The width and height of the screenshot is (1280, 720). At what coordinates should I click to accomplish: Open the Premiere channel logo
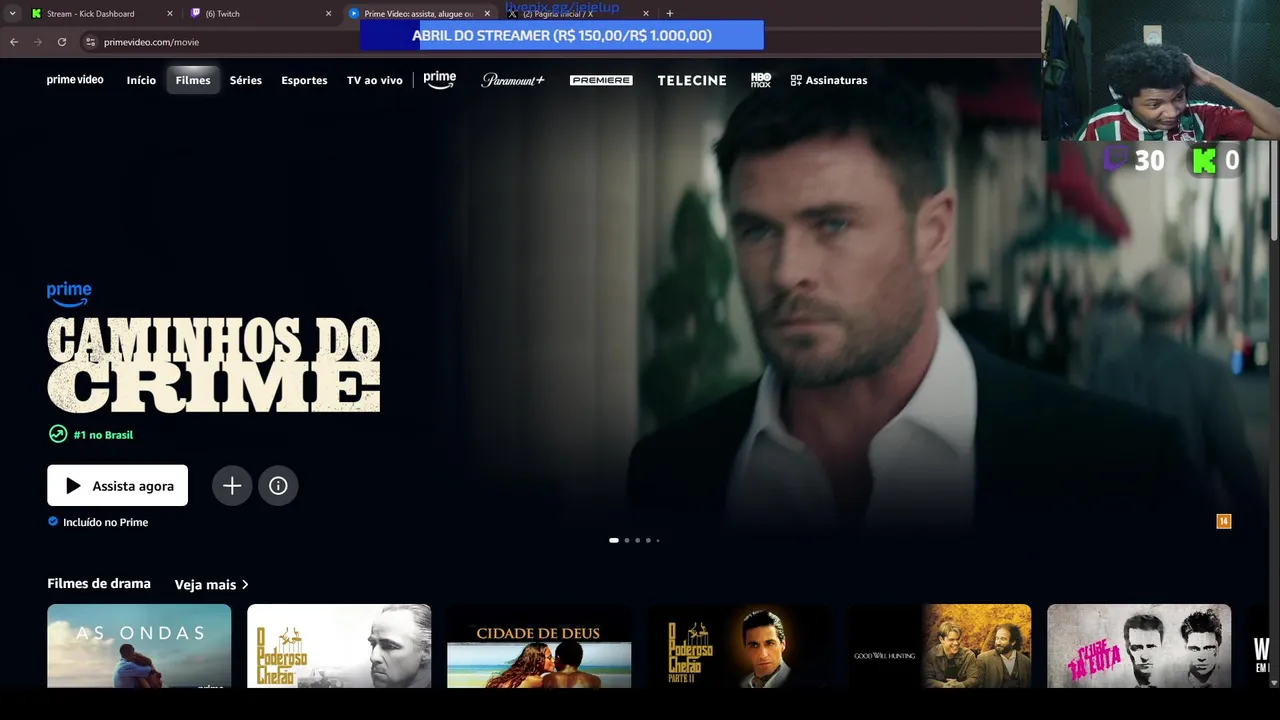click(601, 80)
